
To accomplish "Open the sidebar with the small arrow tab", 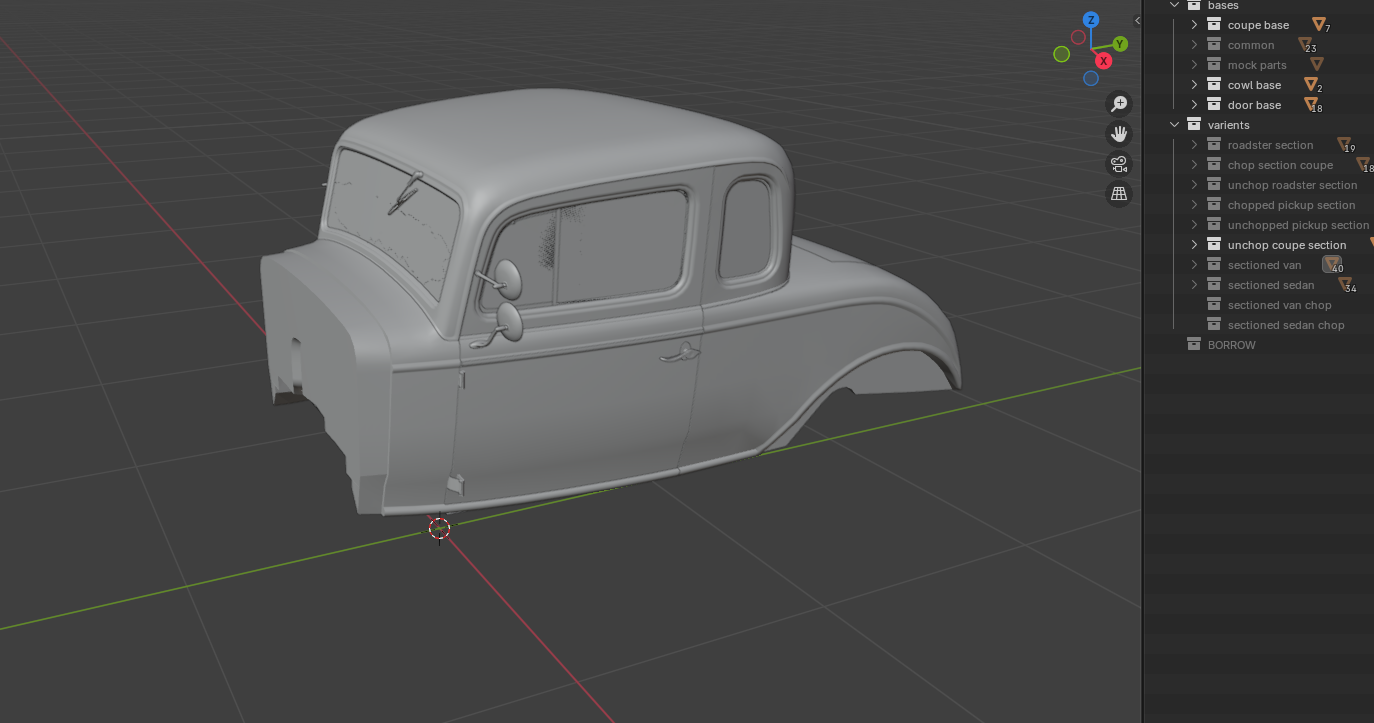I will [1137, 20].
